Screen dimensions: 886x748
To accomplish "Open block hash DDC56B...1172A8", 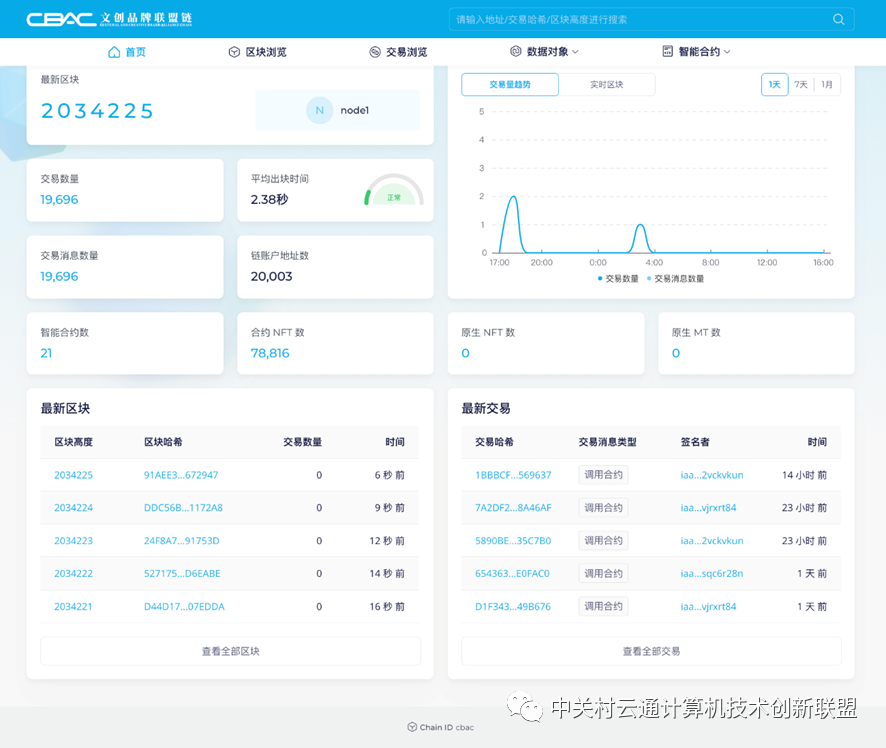I will (183, 508).
